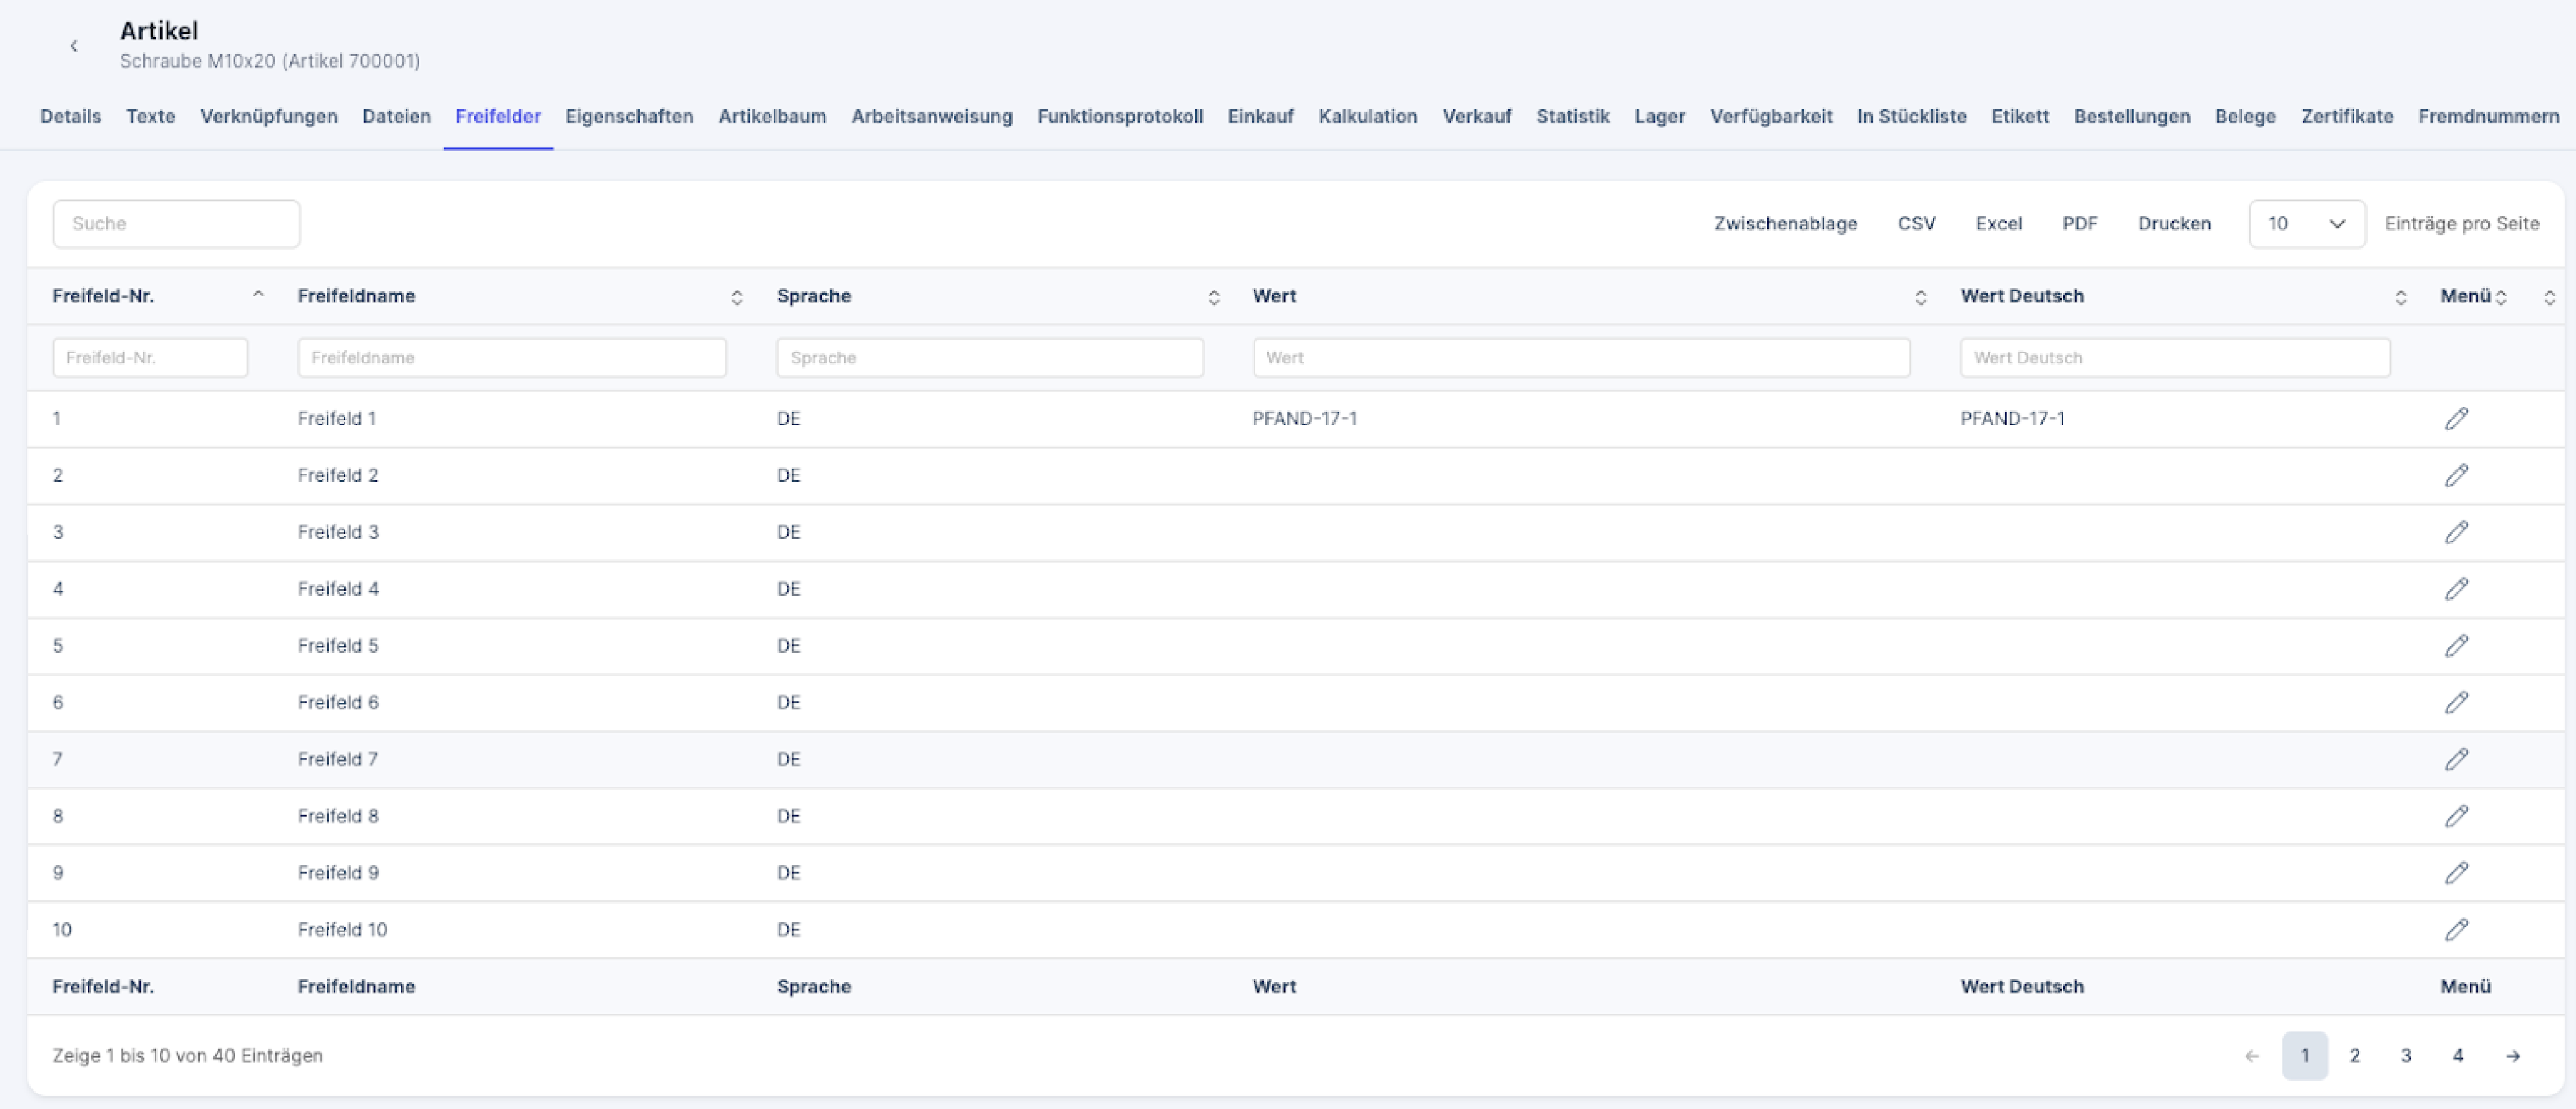
Task: Sort the Sprache column
Action: 1213,297
